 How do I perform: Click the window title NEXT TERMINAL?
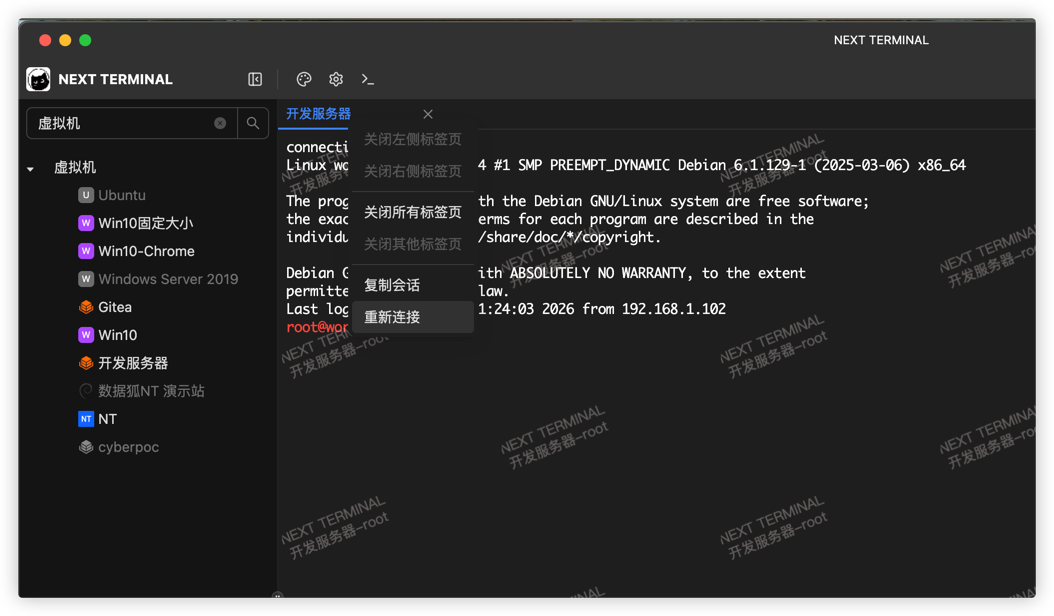point(881,40)
